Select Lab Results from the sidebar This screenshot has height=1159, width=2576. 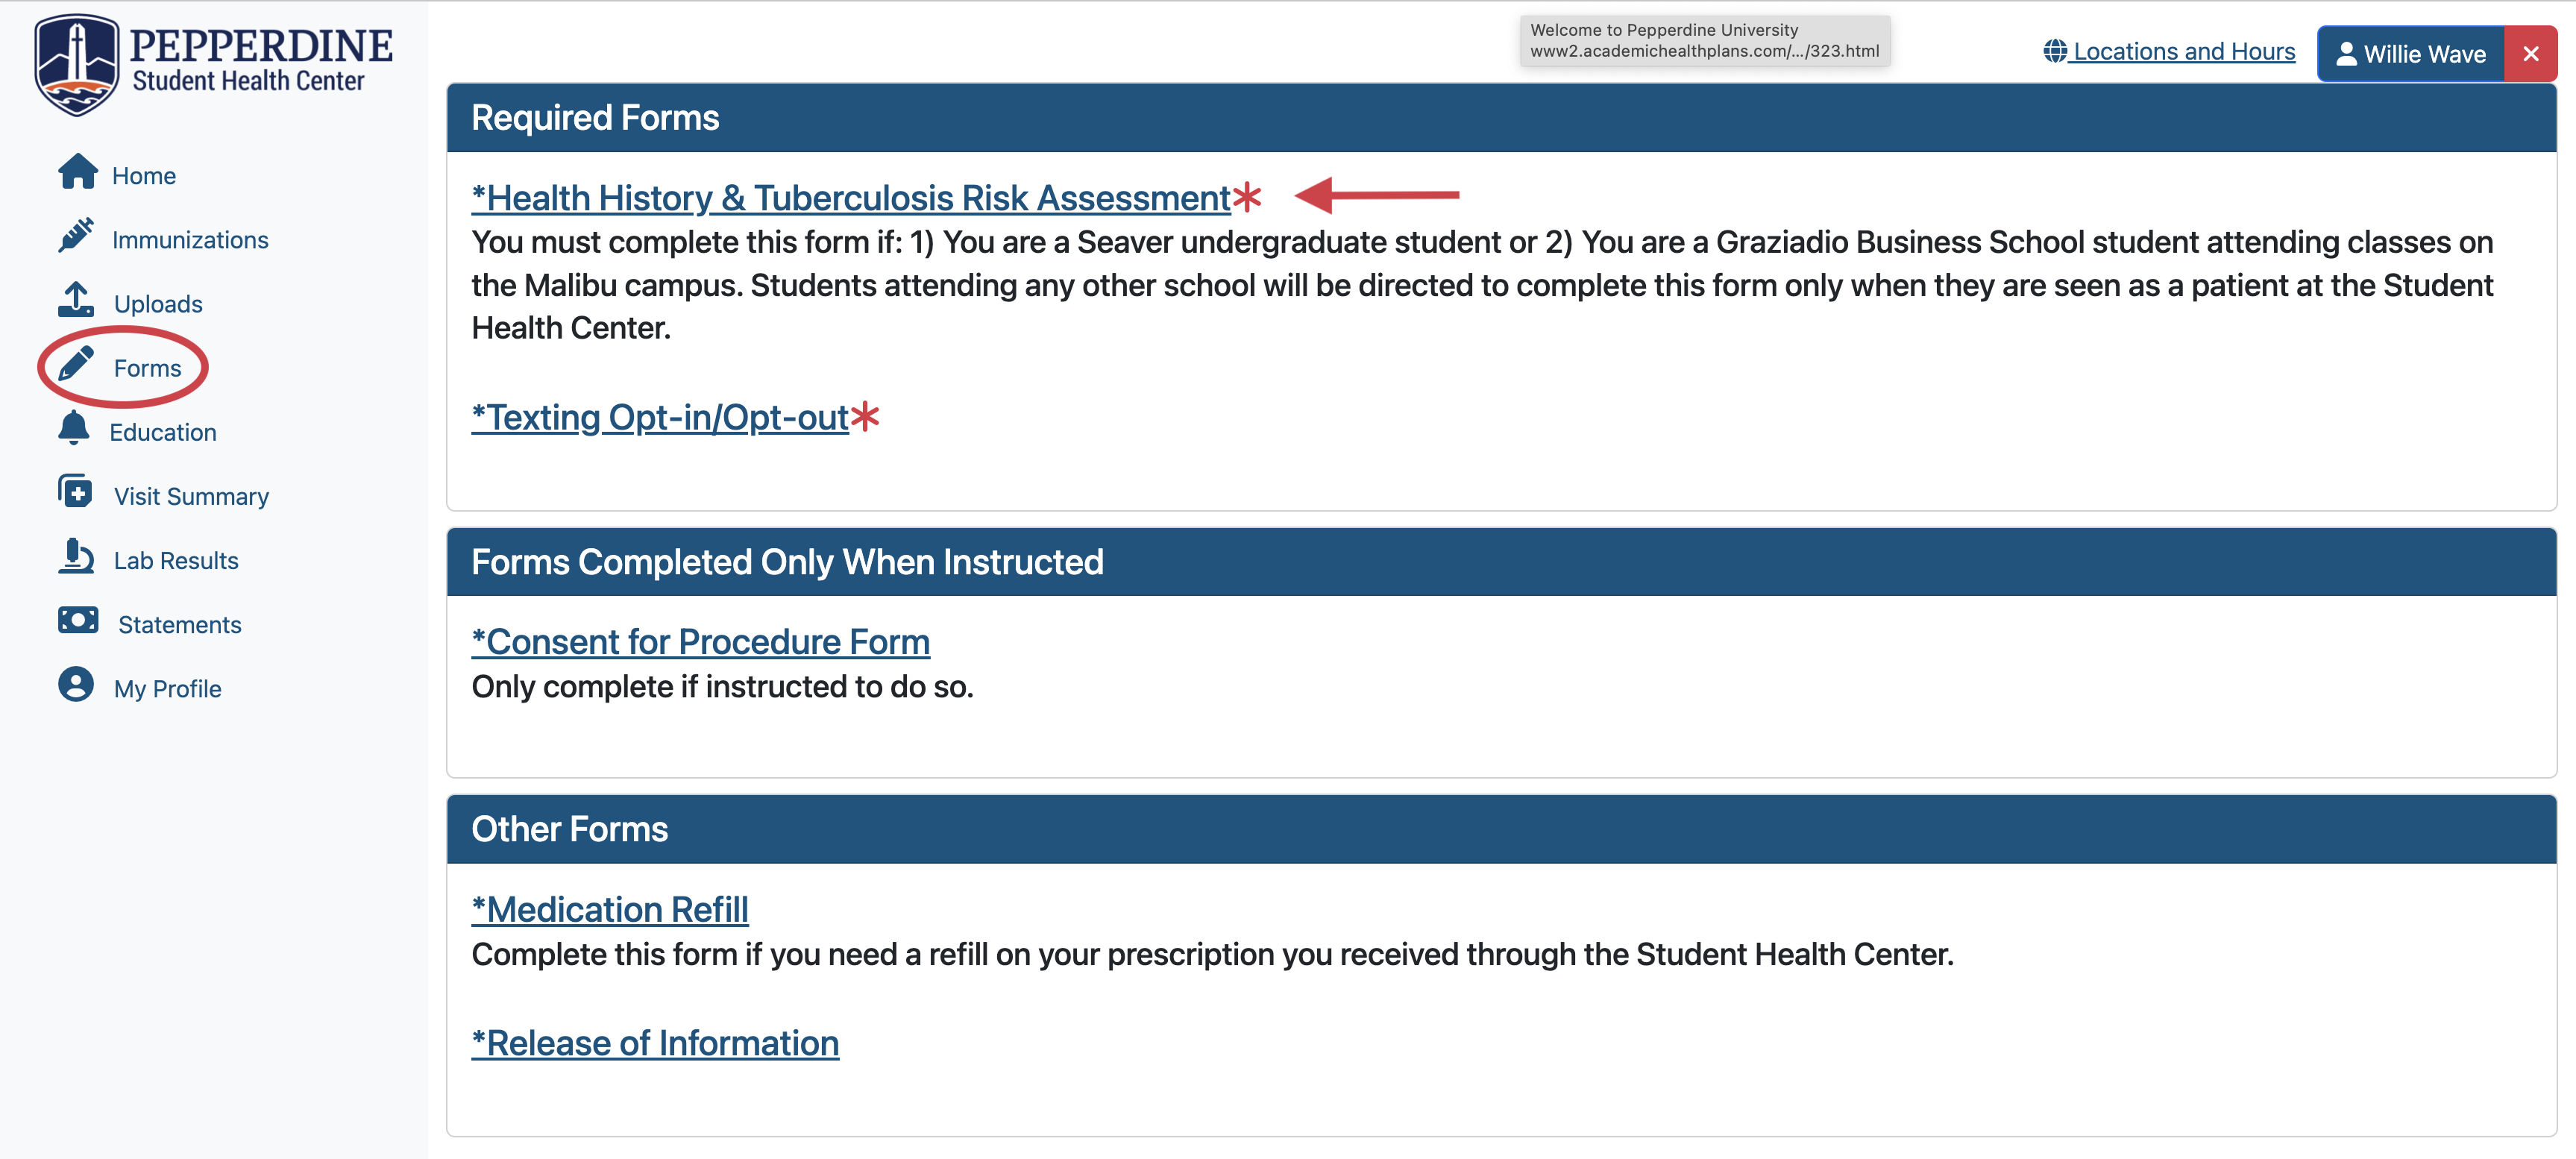(x=176, y=561)
